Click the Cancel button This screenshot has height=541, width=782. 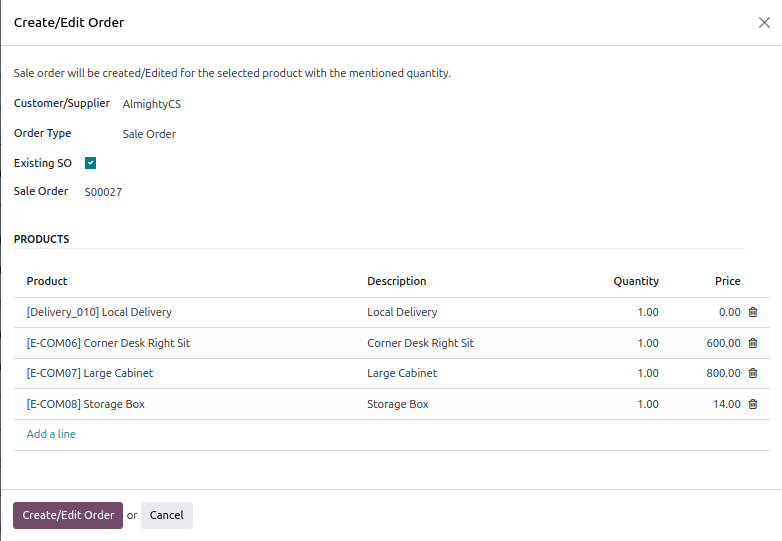click(166, 515)
